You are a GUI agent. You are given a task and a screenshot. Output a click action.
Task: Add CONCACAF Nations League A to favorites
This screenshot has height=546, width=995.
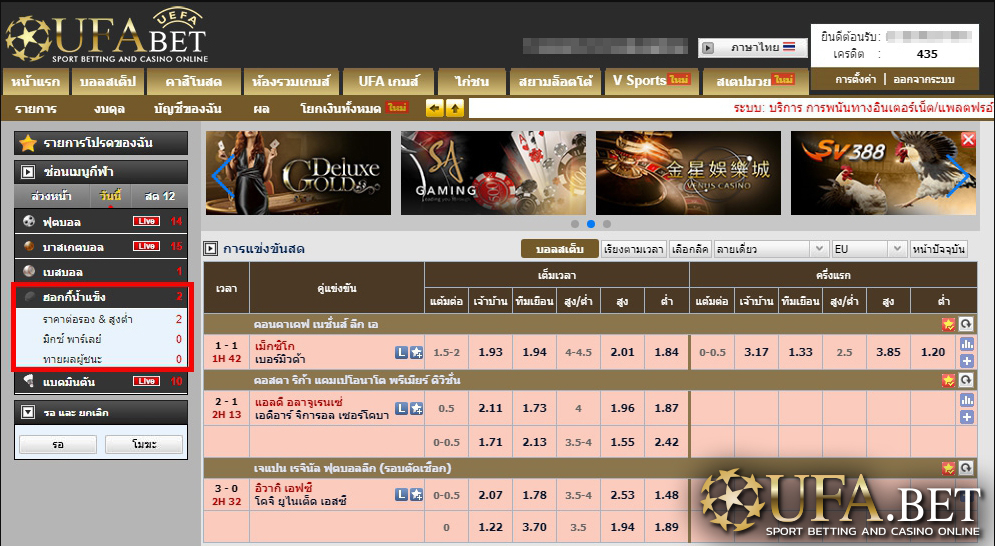point(948,324)
